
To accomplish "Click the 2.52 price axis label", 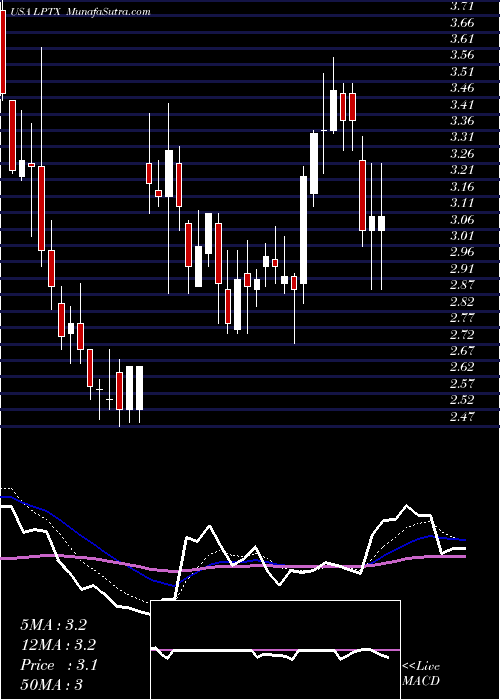I will coord(462,400).
